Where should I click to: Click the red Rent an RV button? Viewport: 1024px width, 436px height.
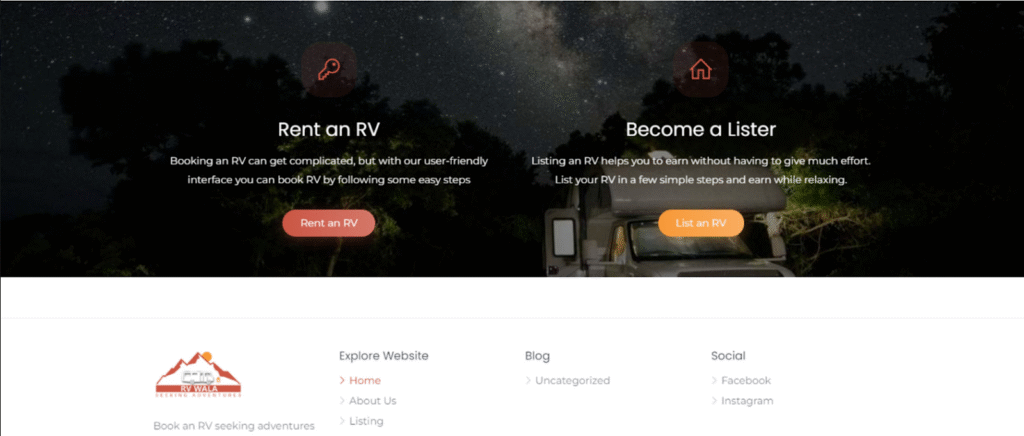pos(328,223)
